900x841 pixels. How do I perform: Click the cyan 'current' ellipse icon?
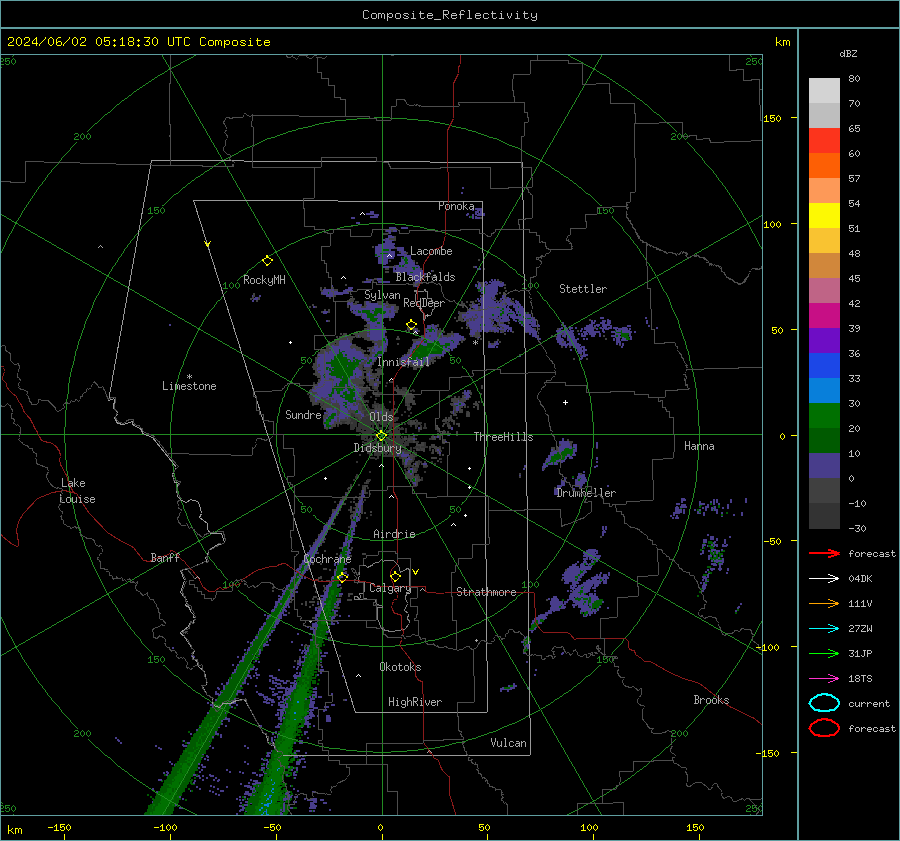pyautogui.click(x=824, y=703)
